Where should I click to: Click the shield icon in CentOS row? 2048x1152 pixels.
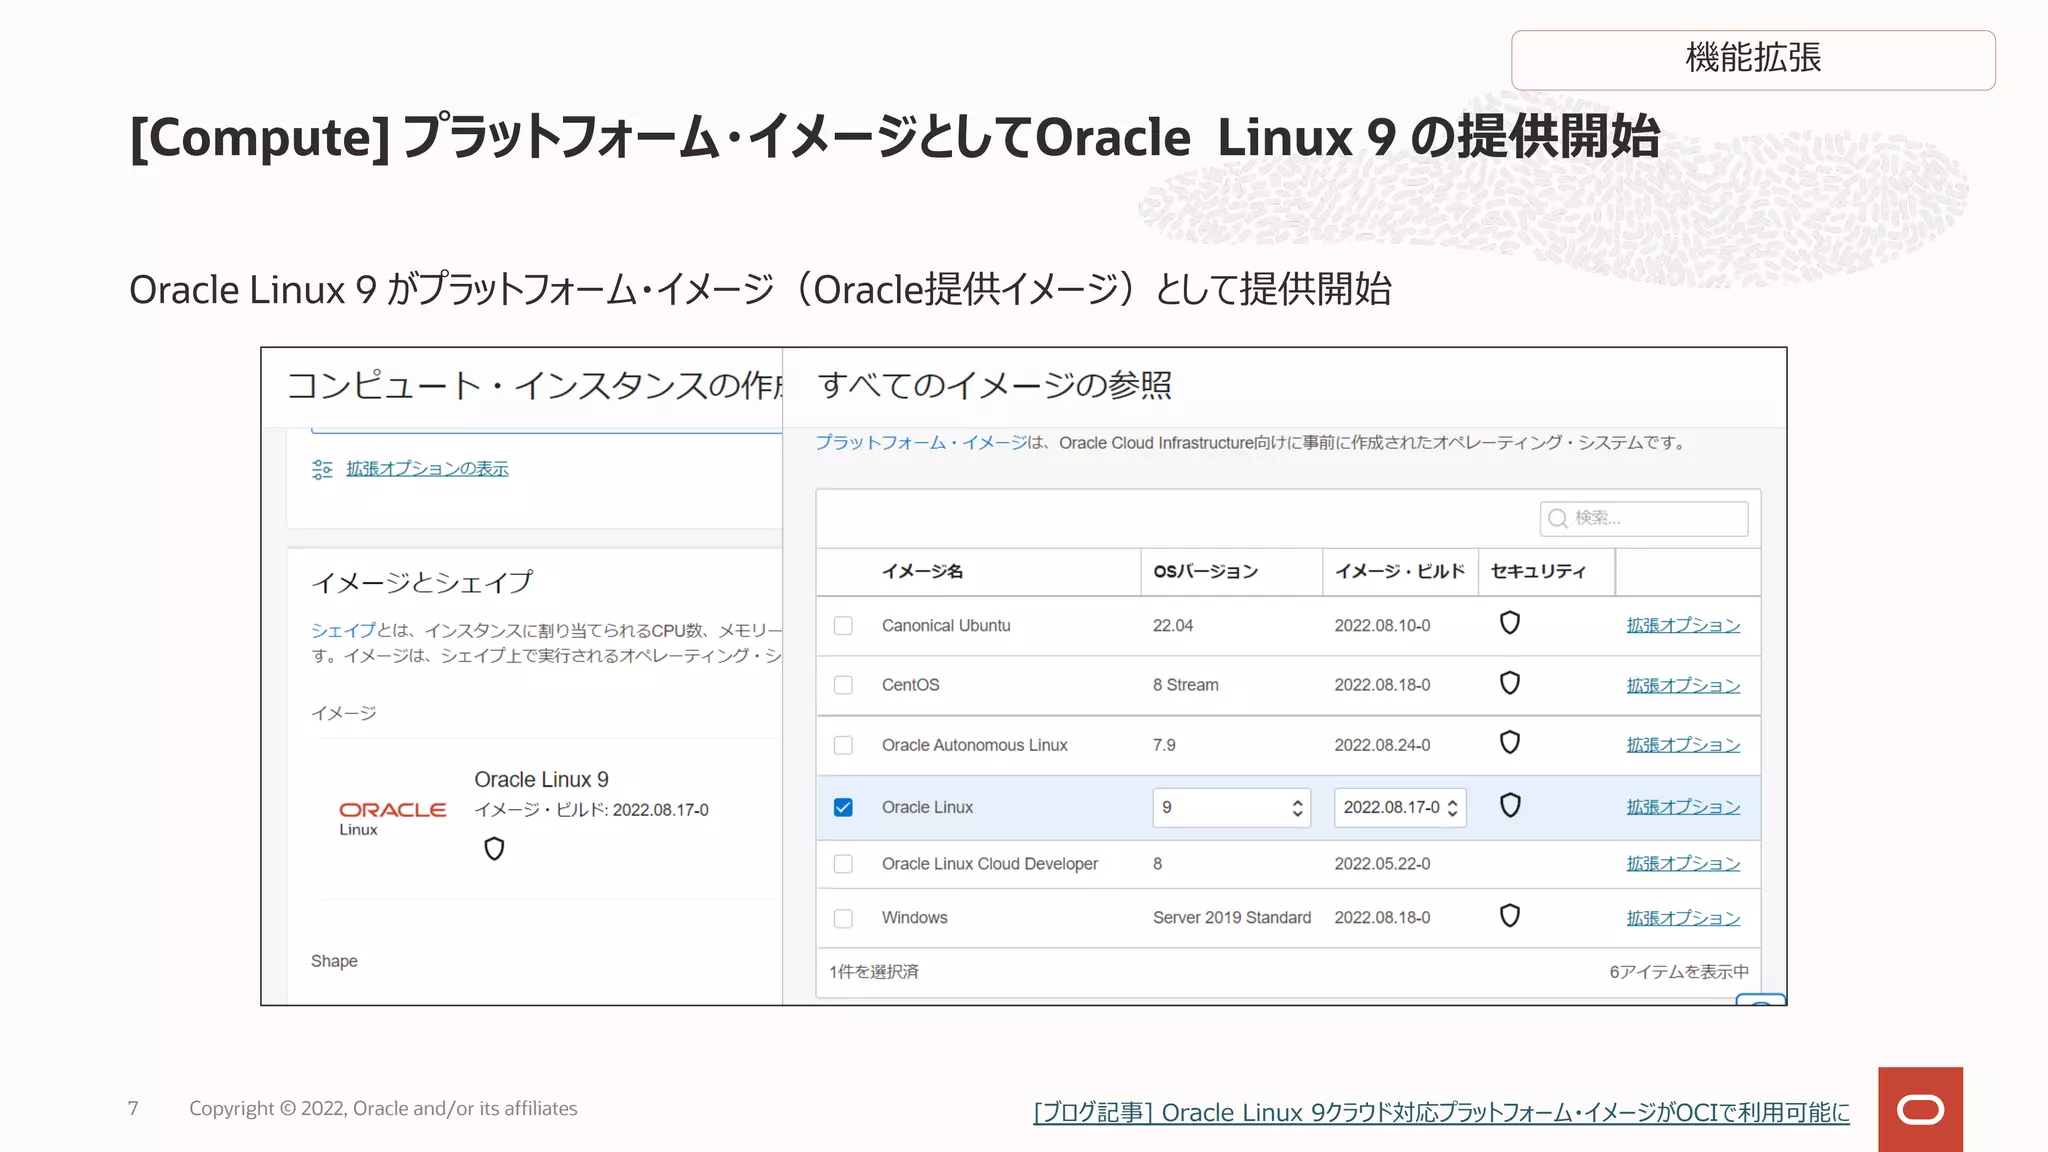tap(1510, 683)
